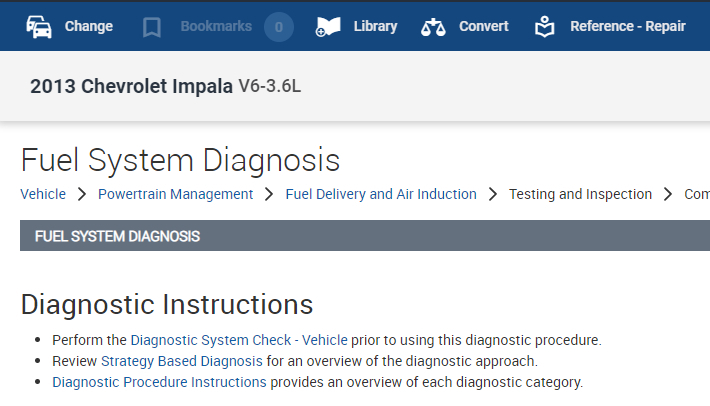Open the Library book icon
Viewport: 710px width, 406px height.
coord(328,27)
